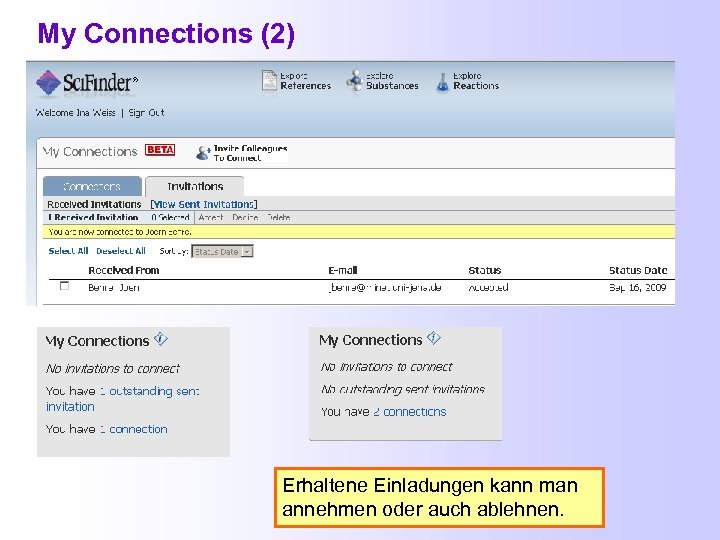Open the 2 connections link
The image size is (720, 540).
(x=410, y=412)
